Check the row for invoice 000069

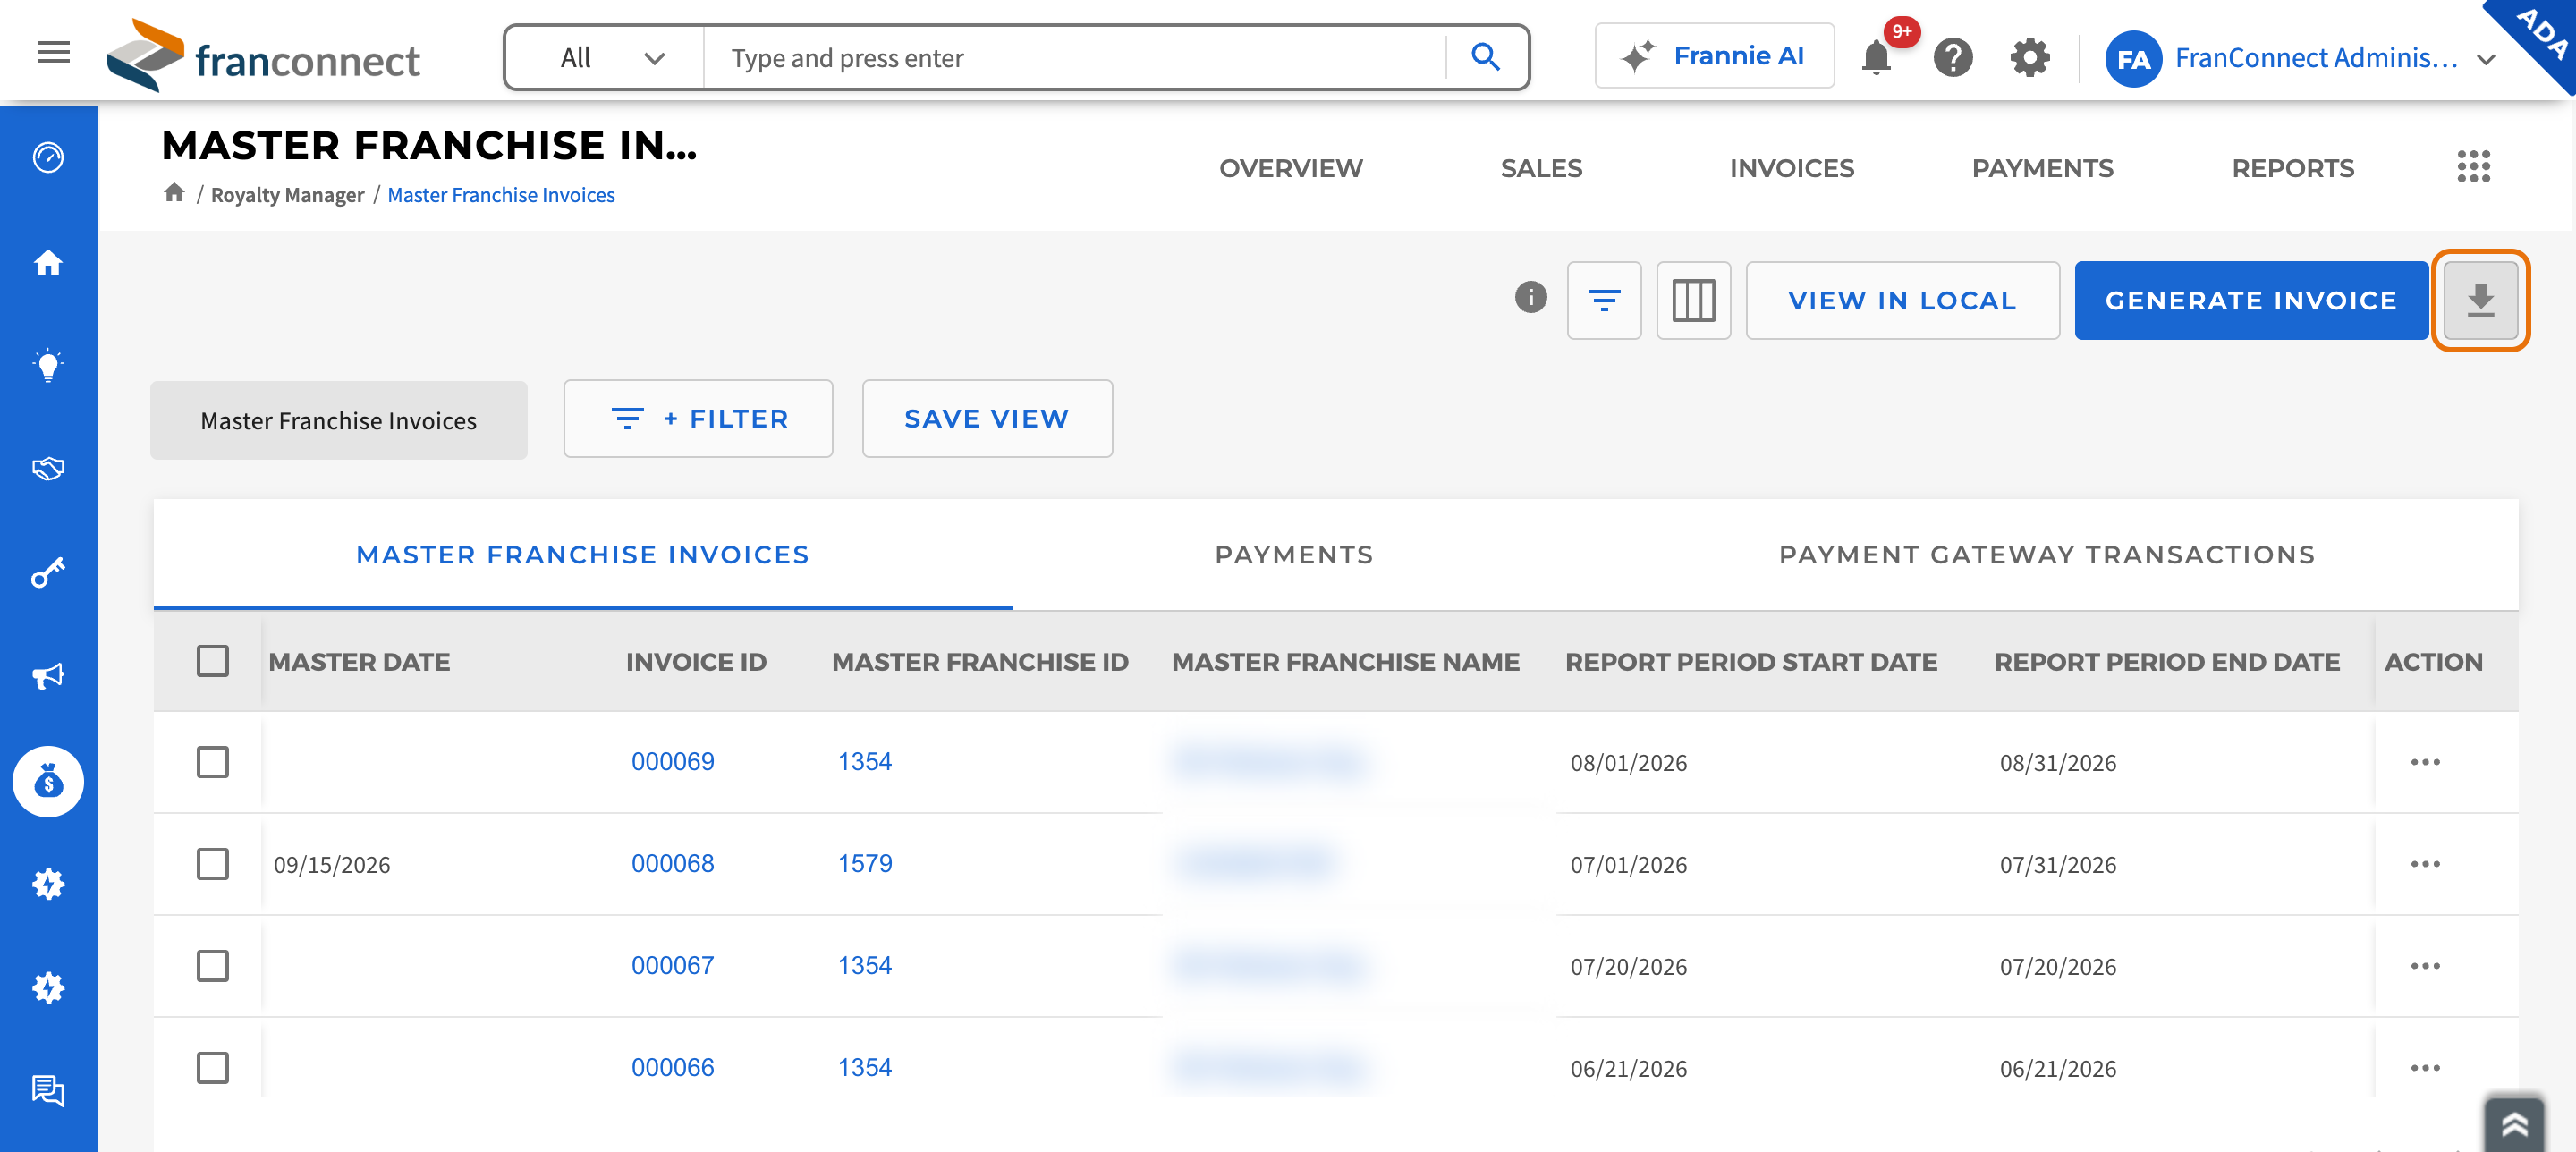212,762
